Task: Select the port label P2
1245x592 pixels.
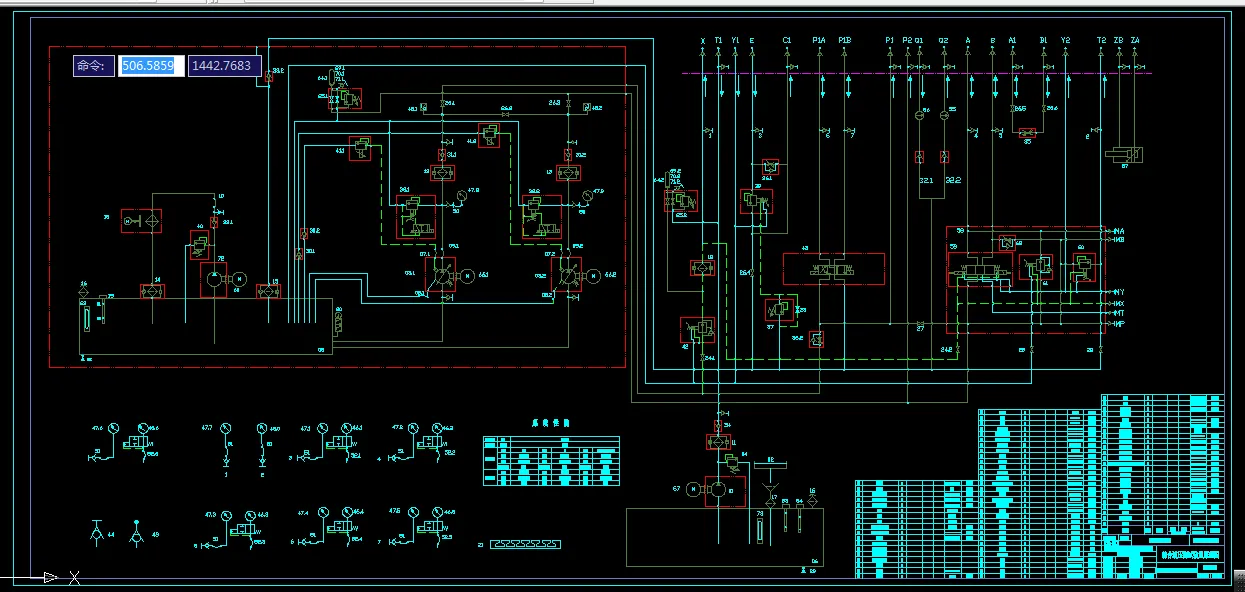Action: pos(907,40)
